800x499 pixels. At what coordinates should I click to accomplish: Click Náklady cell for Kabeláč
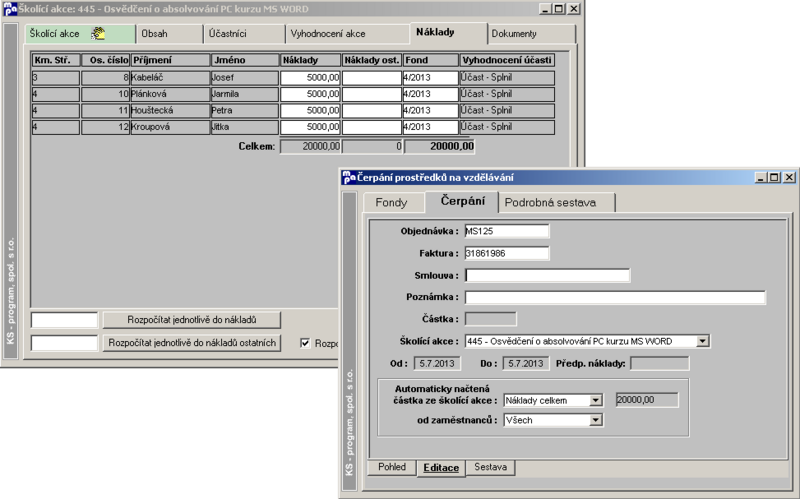click(310, 78)
